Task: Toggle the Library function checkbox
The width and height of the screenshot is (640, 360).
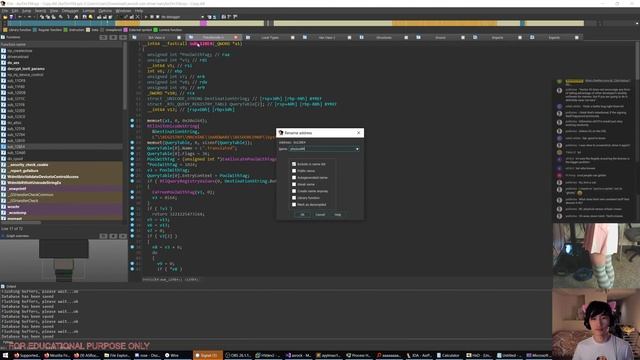Action: point(294,198)
